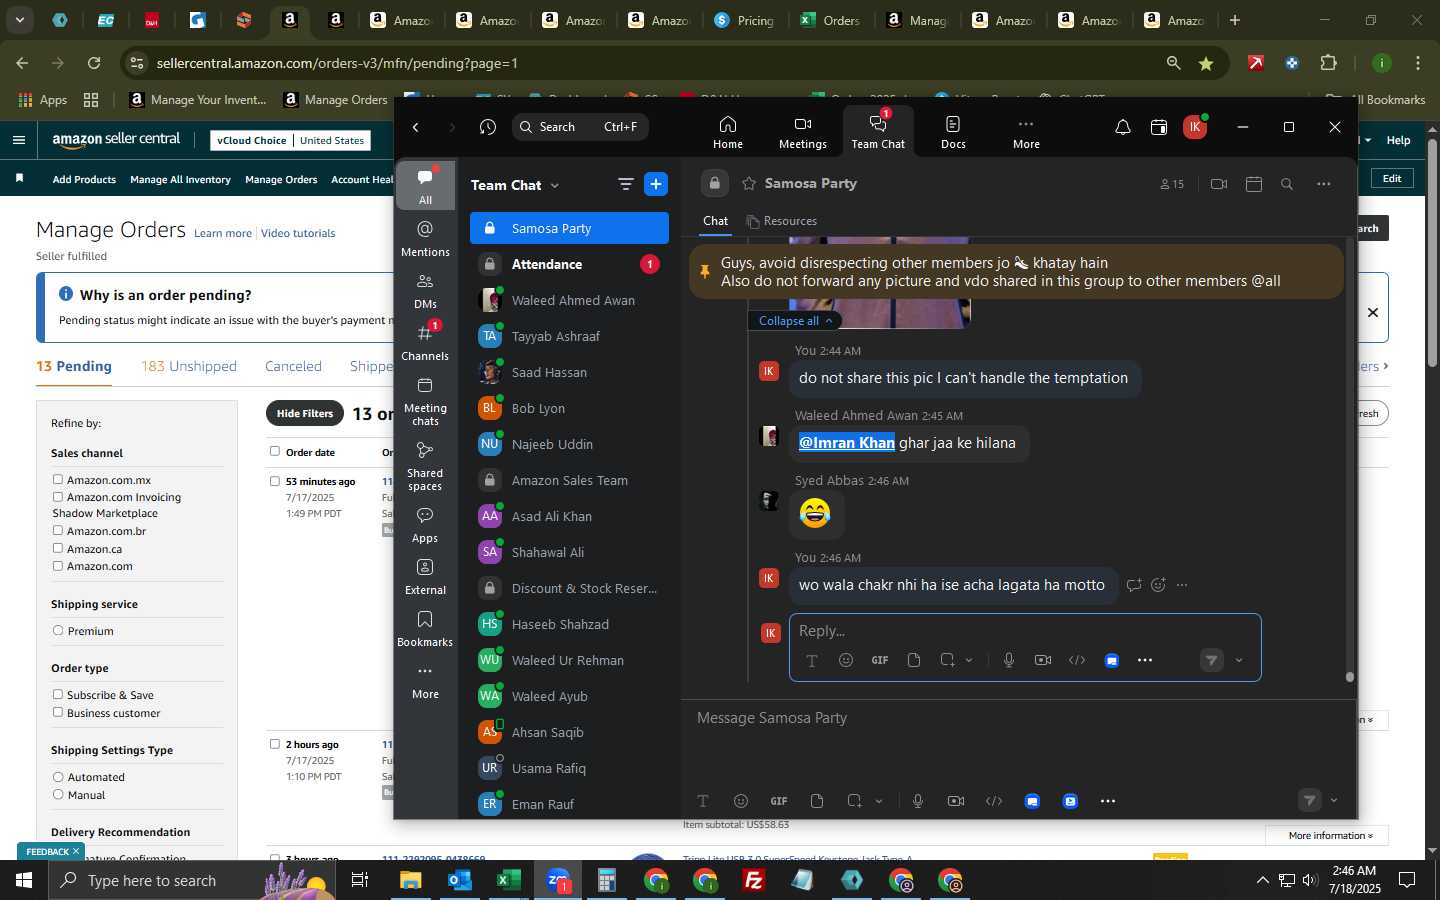Open screenshot dropdown in reply box
Image resolution: width=1440 pixels, height=900 pixels.
[x=969, y=660]
